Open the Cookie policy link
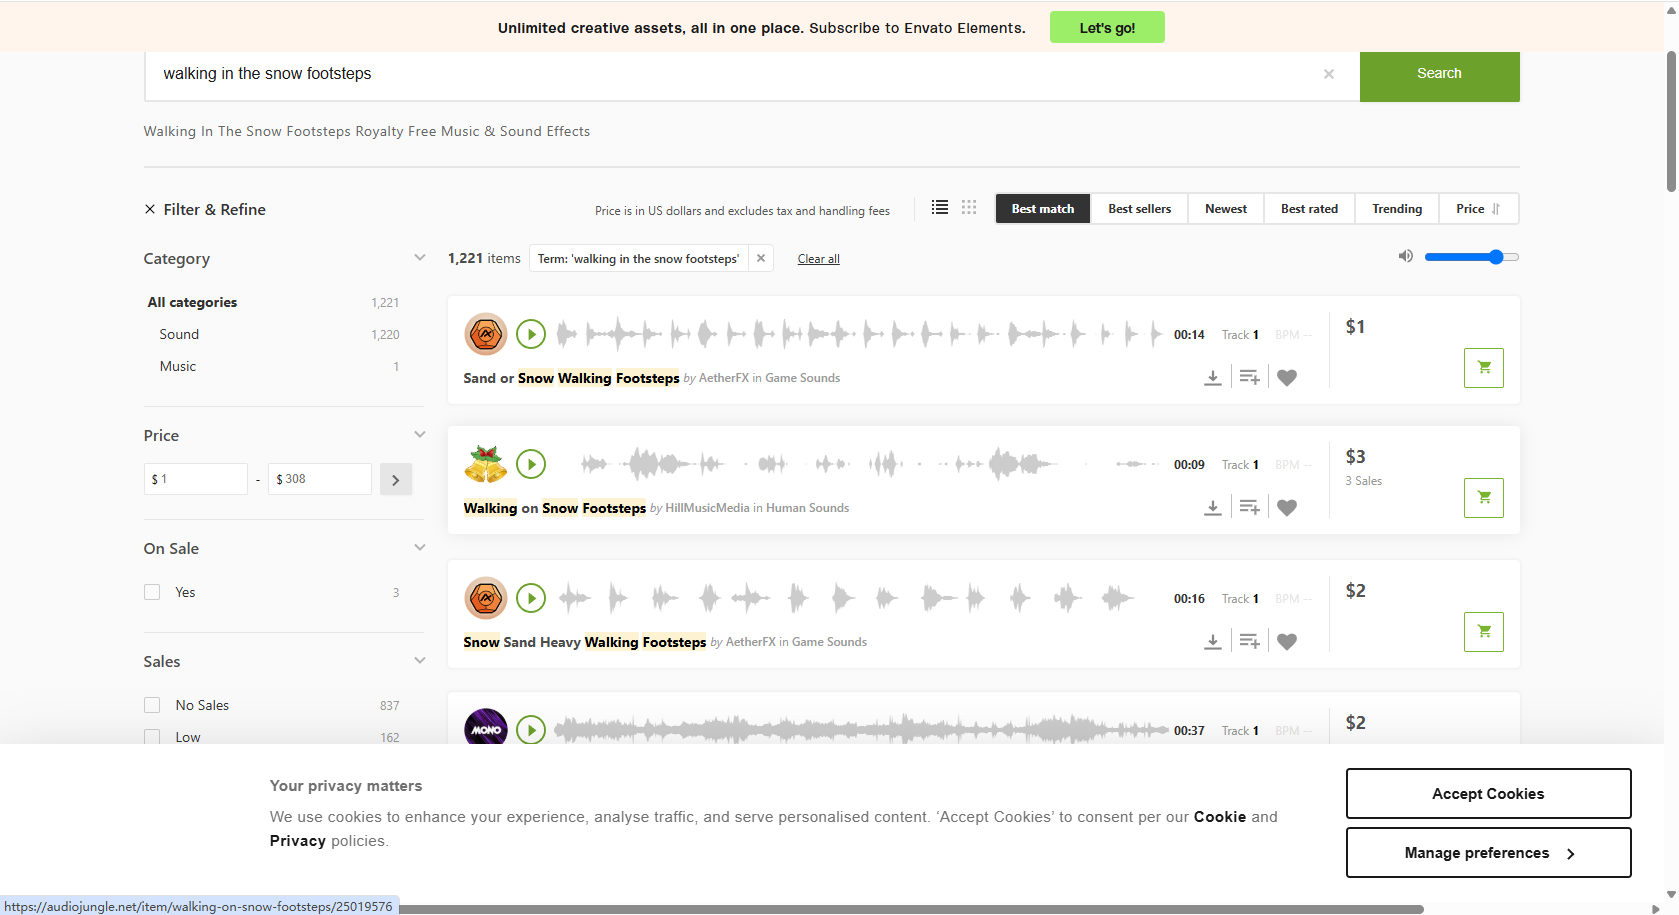Viewport: 1679px width, 915px height. (x=1220, y=817)
